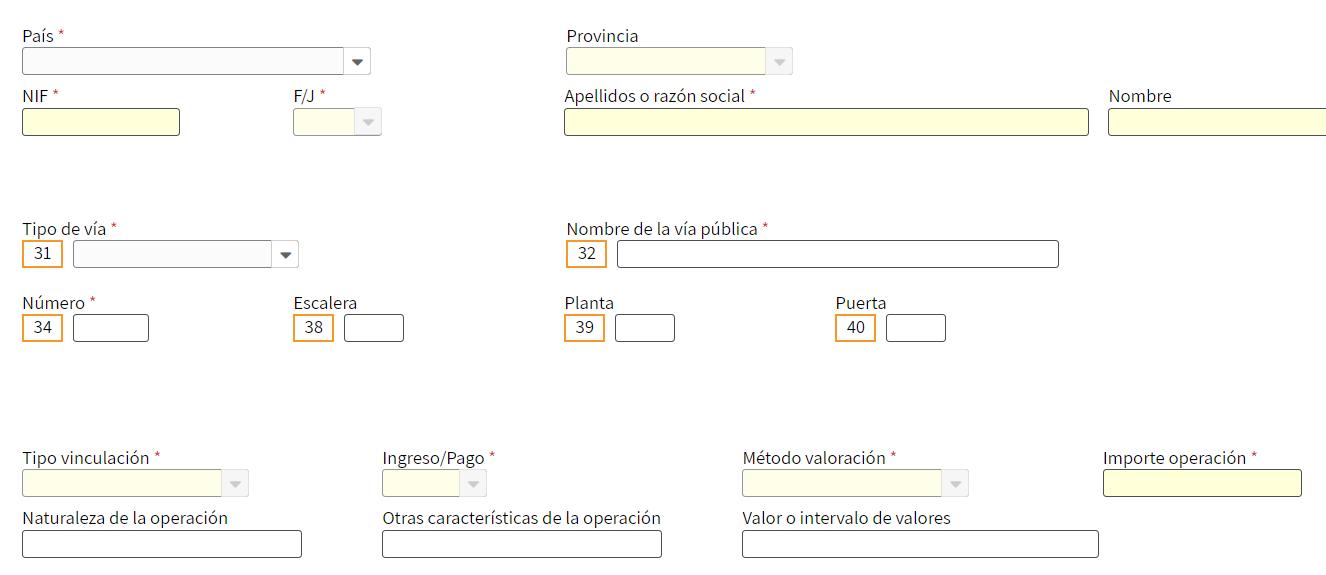The image size is (1326, 575).
Task: Expand the Provincia dropdown
Action: click(780, 62)
